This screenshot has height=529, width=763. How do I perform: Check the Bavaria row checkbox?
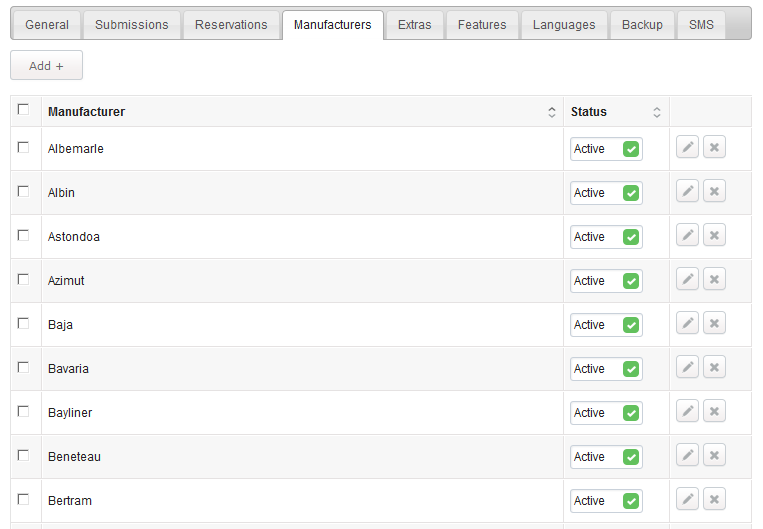[x=23, y=367]
